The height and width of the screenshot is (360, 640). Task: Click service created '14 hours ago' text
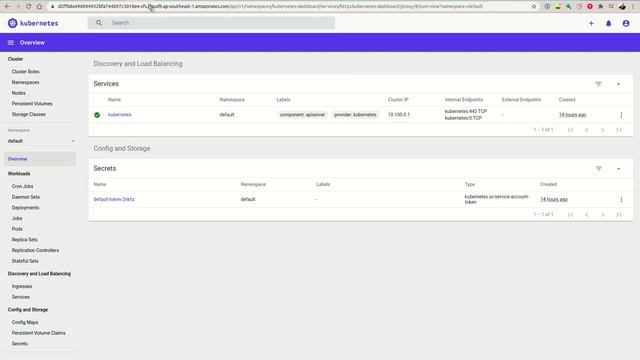pyautogui.click(x=572, y=115)
